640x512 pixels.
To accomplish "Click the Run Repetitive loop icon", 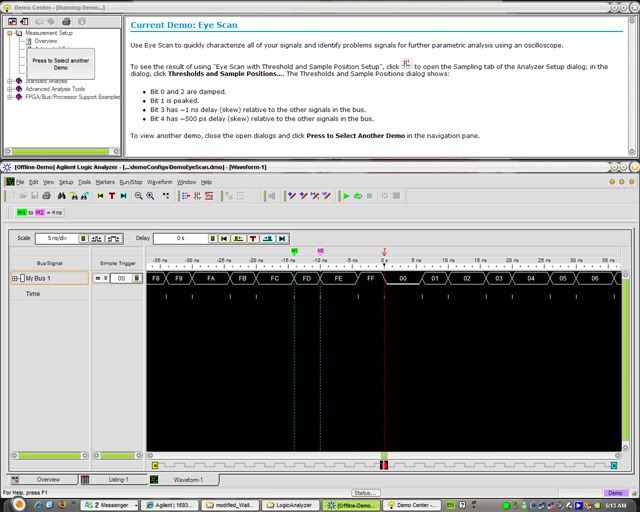I will coord(358,196).
